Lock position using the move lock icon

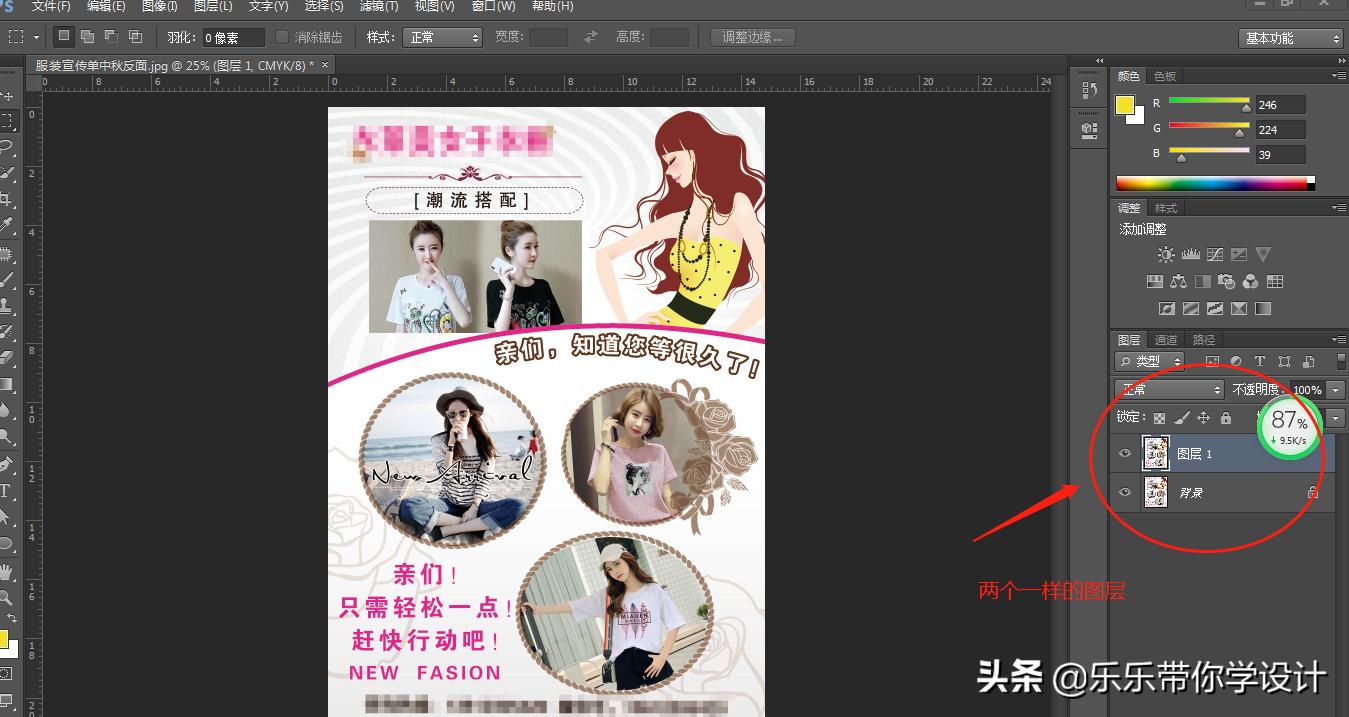tap(1204, 417)
